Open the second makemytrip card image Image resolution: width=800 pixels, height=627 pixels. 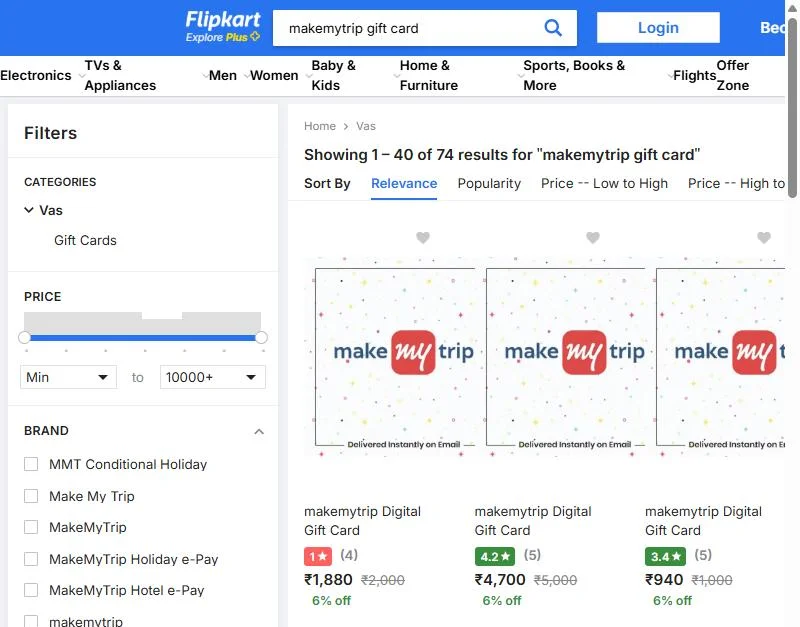[x=561, y=357]
